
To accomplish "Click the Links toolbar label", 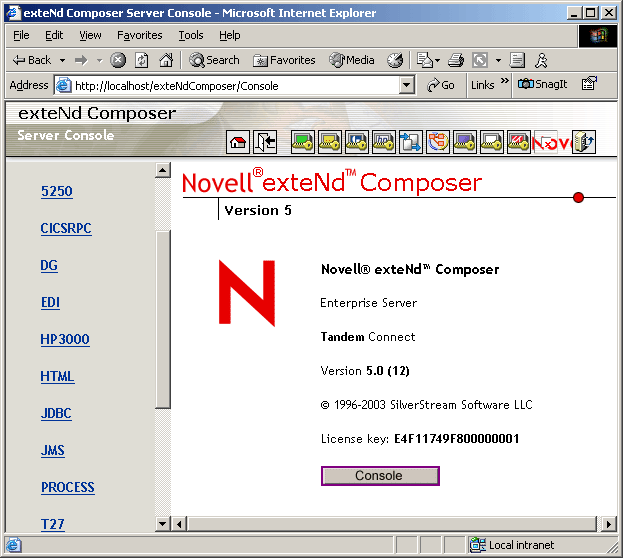I will pyautogui.click(x=483, y=85).
